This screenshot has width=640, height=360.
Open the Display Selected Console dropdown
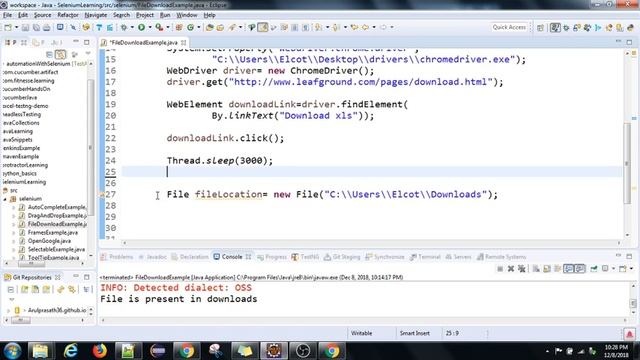pyautogui.click(x=613, y=269)
